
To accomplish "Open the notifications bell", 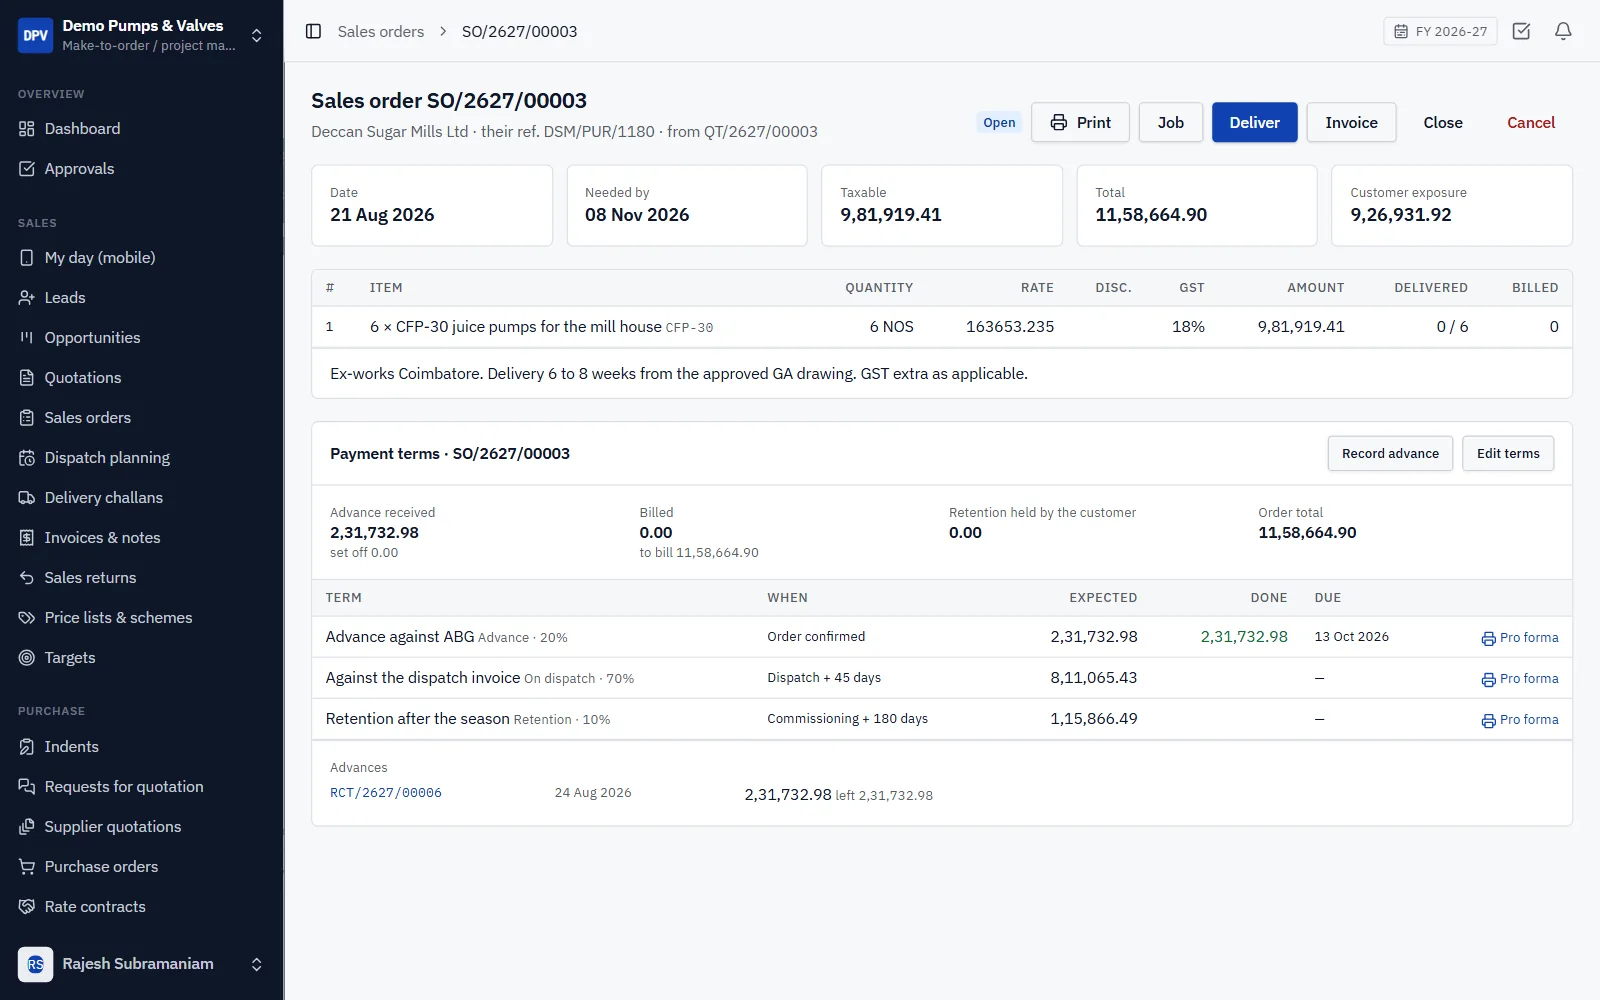I will [1563, 31].
